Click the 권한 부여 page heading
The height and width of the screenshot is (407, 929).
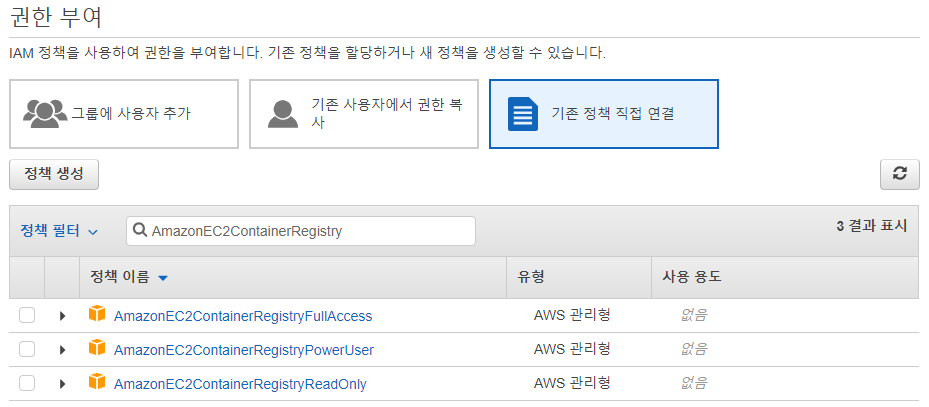click(56, 18)
